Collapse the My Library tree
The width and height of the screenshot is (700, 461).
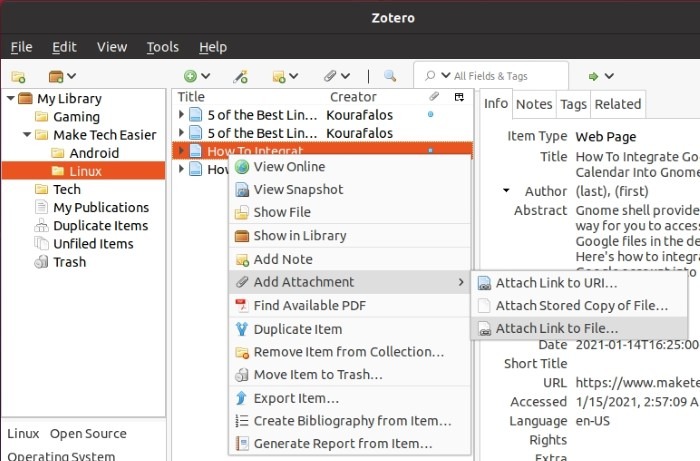click(11, 98)
